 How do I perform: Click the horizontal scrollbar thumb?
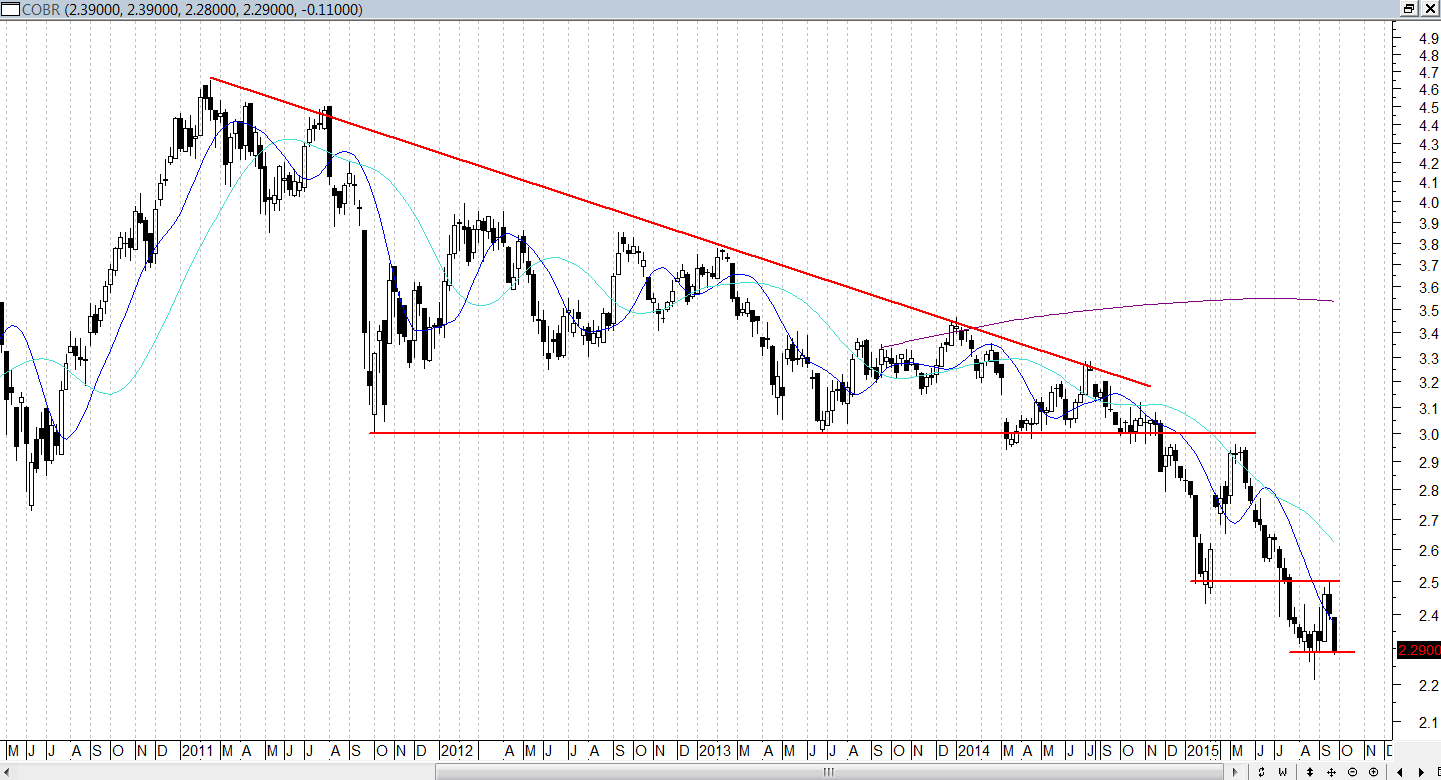(x=830, y=772)
